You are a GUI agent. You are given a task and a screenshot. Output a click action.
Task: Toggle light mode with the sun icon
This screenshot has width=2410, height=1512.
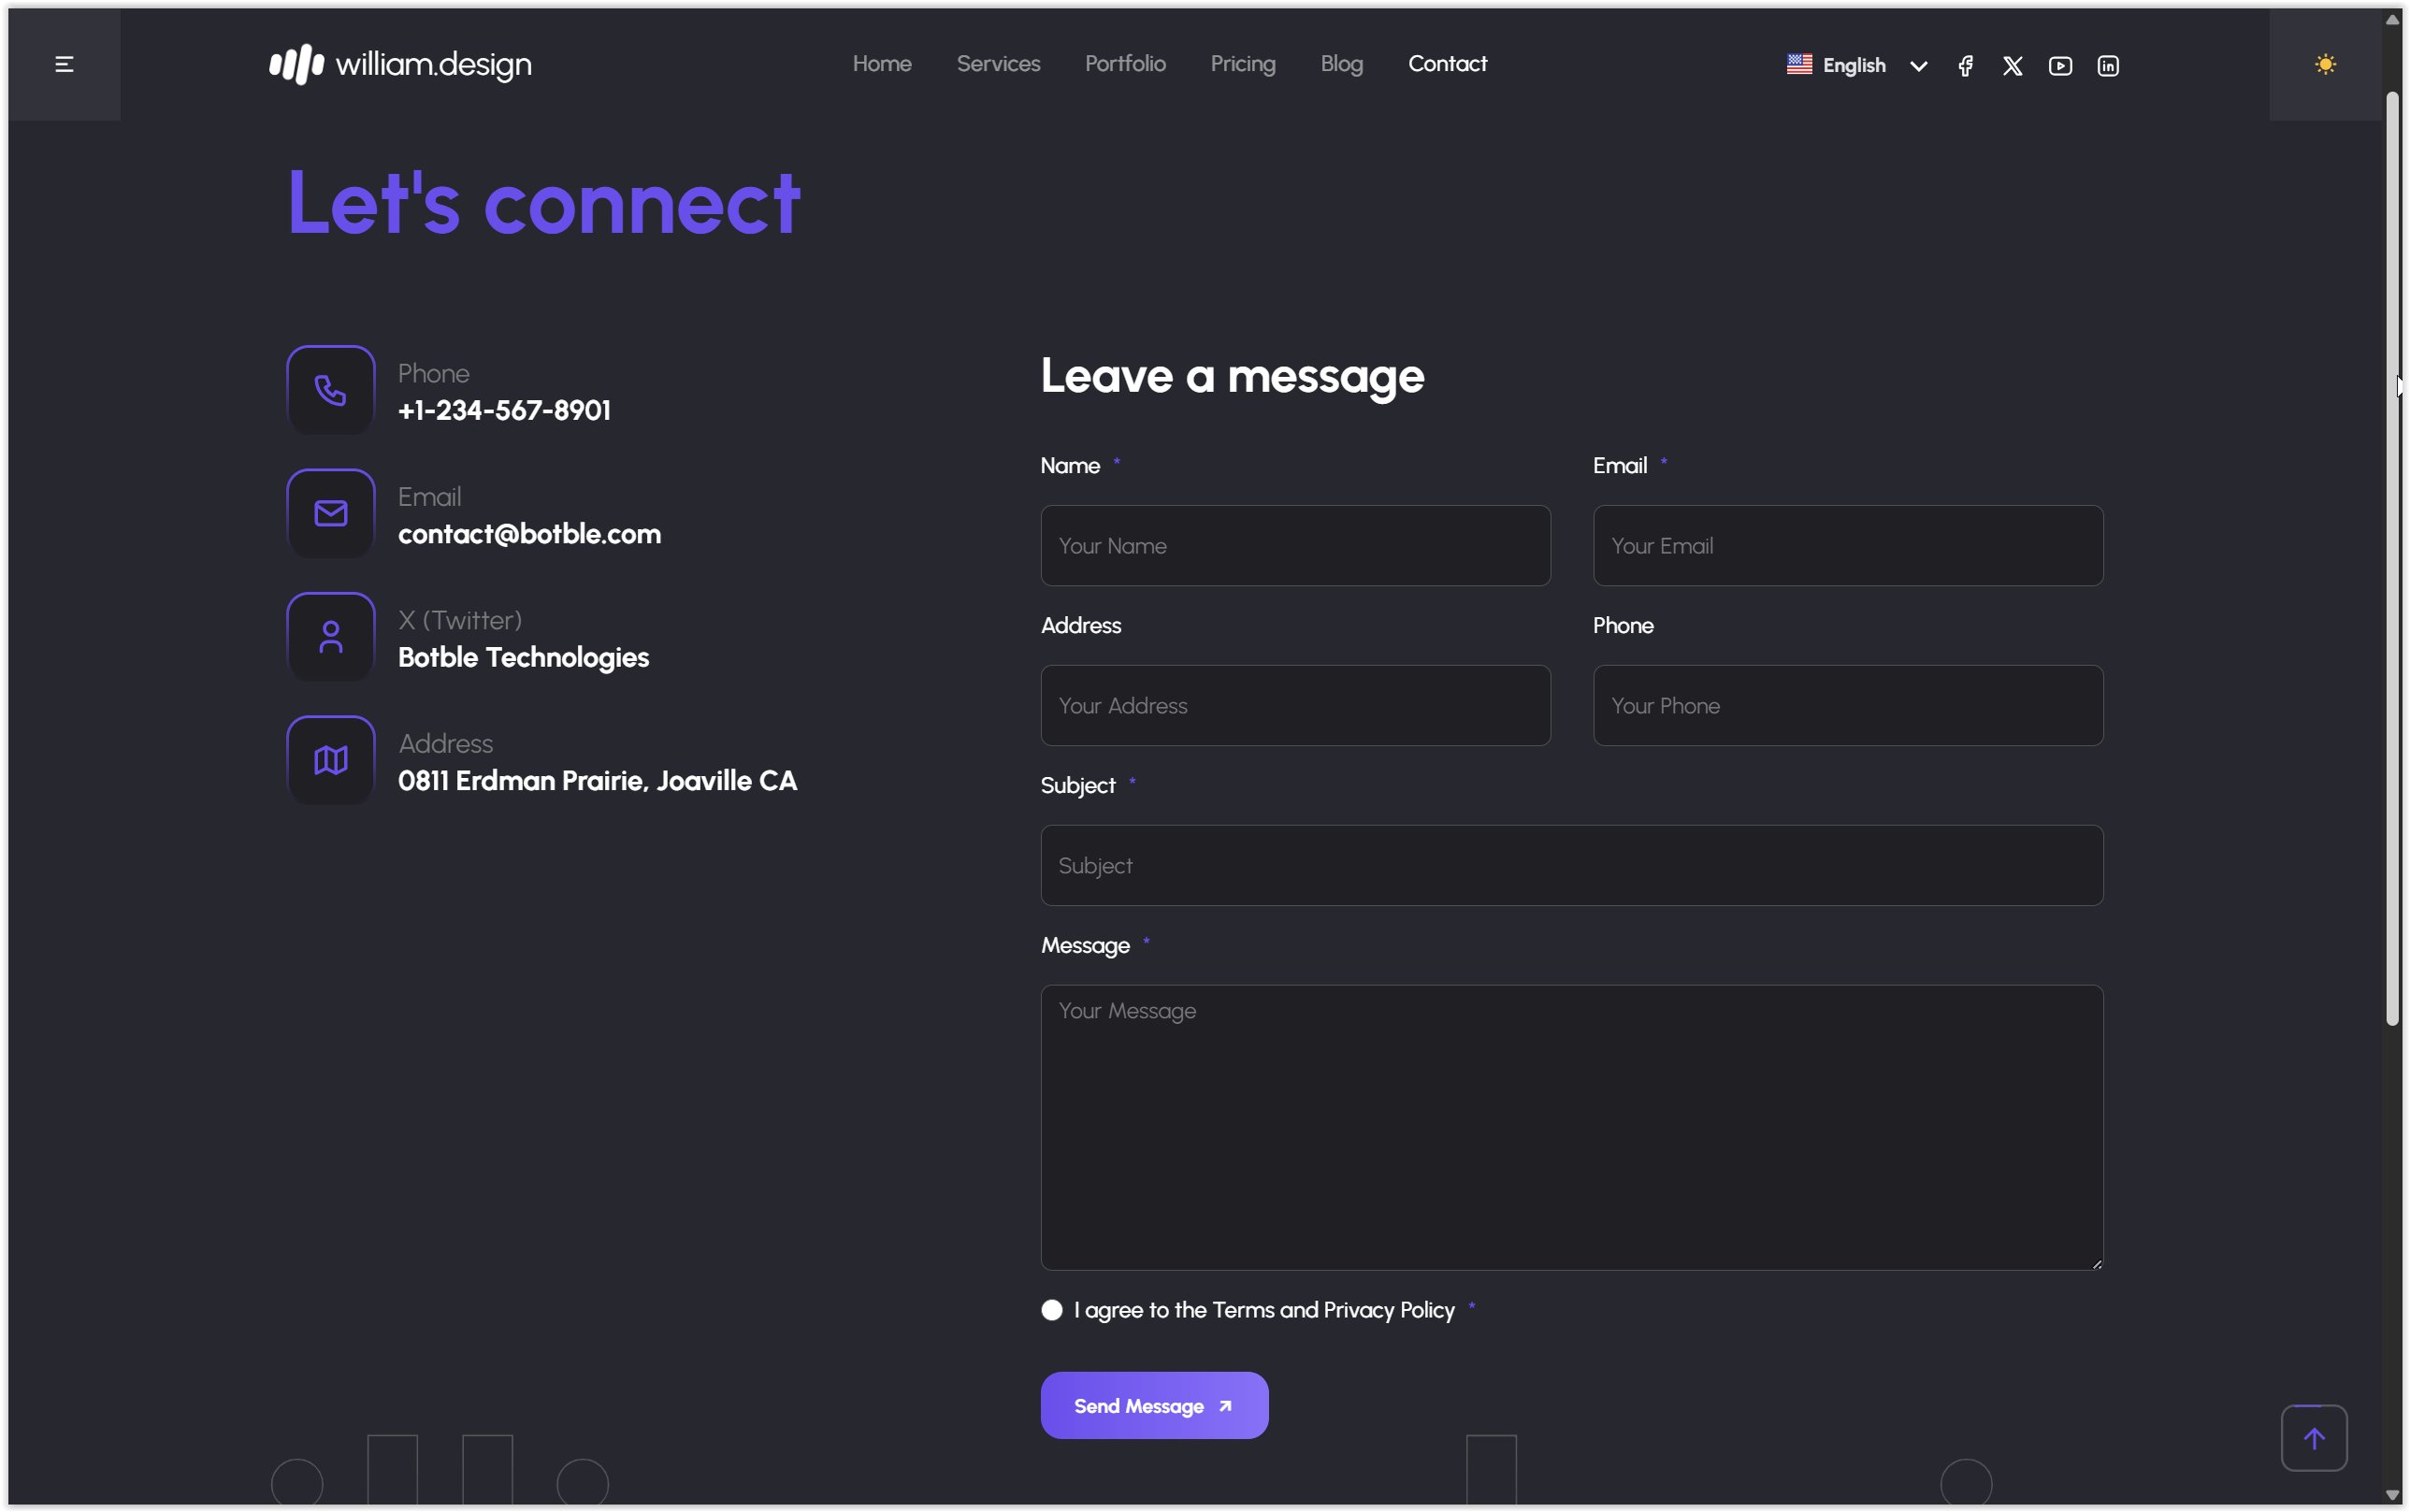click(x=2324, y=63)
